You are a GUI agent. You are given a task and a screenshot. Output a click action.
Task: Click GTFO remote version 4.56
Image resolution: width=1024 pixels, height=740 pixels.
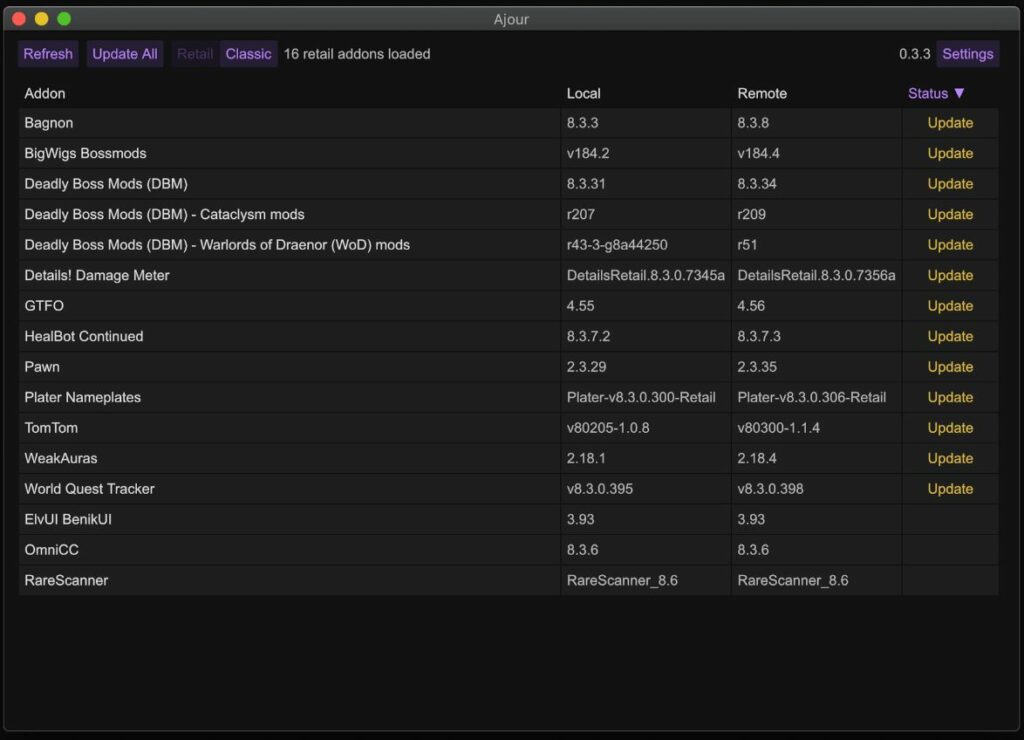click(x=751, y=306)
